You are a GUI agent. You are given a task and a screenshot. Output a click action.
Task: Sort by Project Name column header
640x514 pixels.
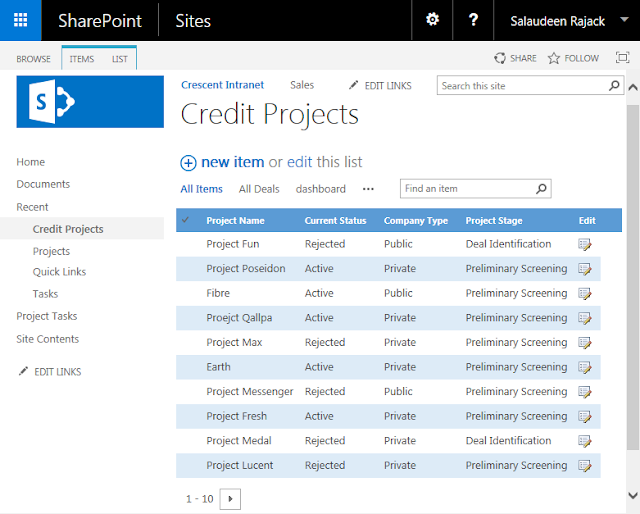(235, 220)
